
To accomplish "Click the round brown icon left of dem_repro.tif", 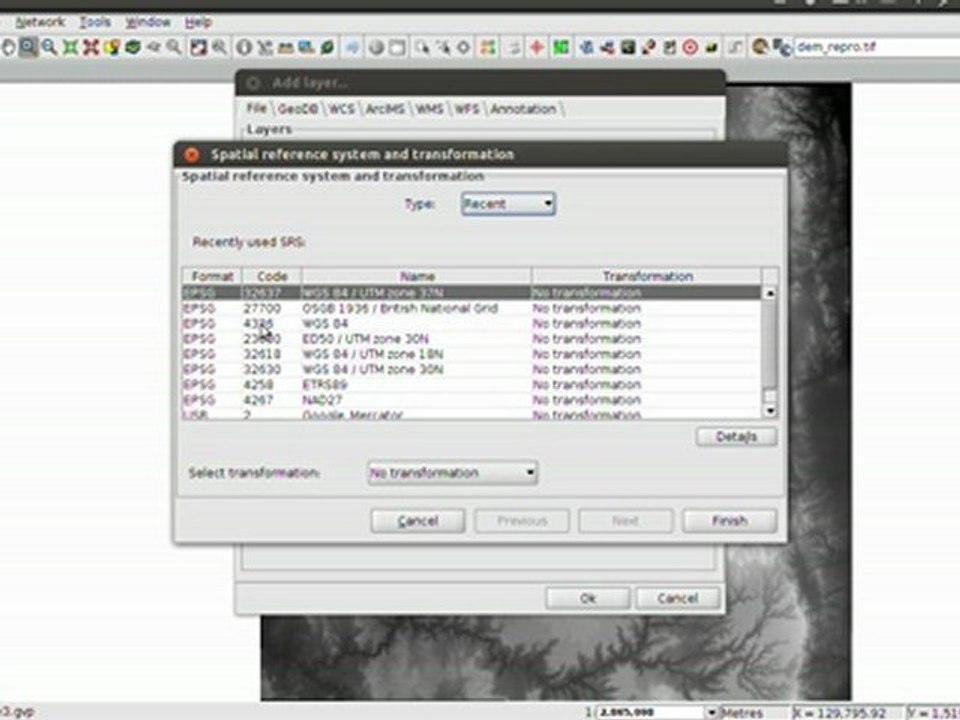I will coord(760,47).
